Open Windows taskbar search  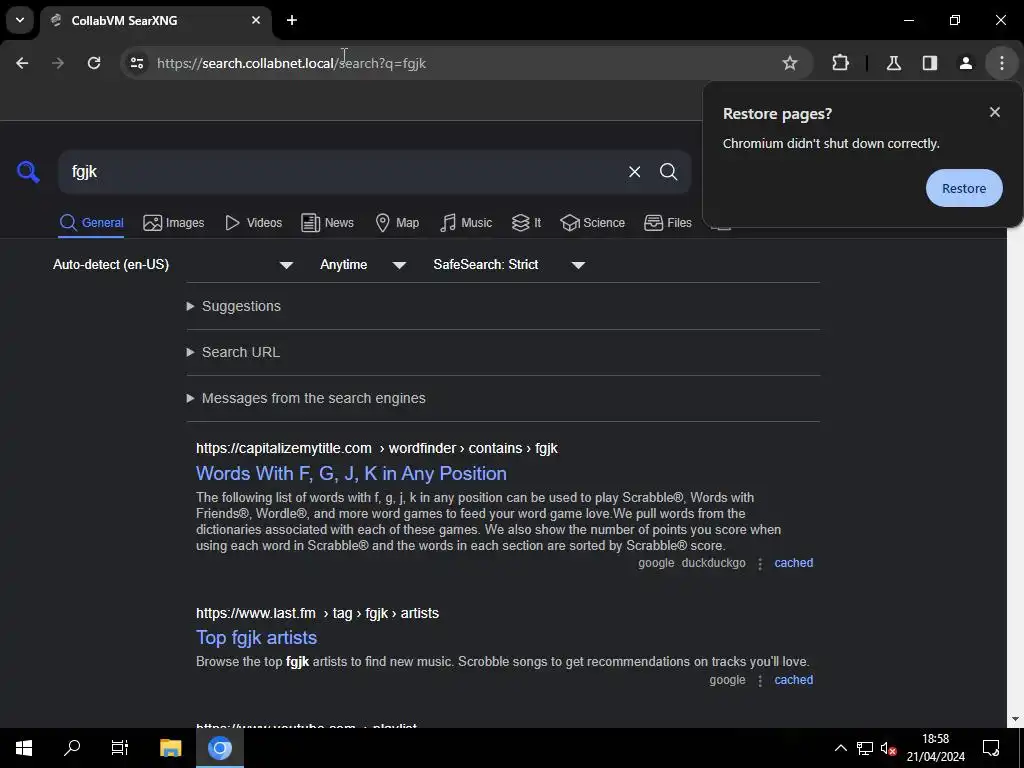(72, 748)
